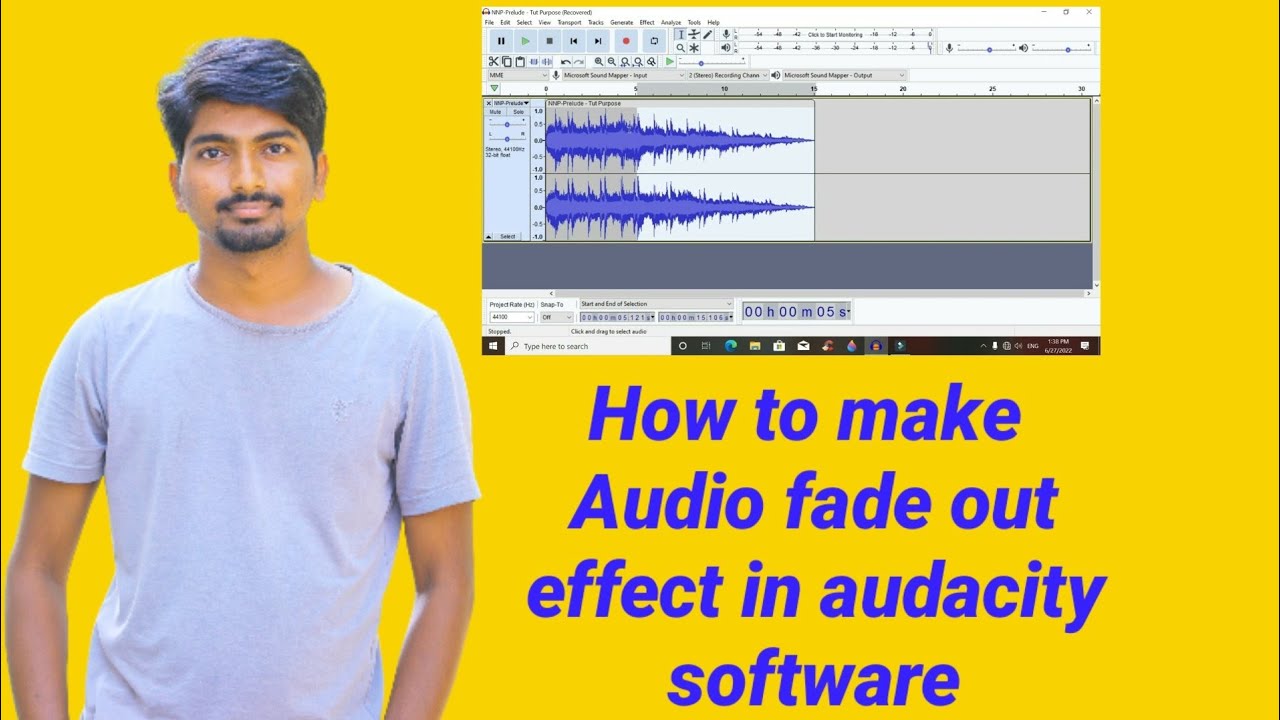
Task: Pause playback with the Pause button
Action: tap(501, 41)
